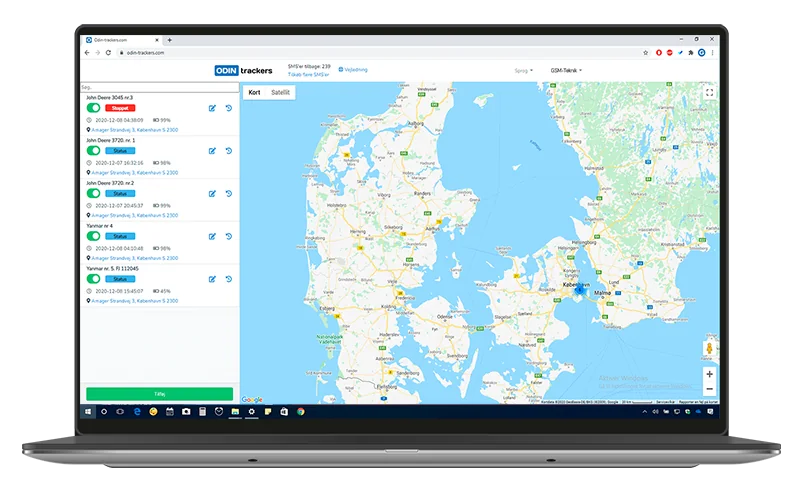The width and height of the screenshot is (800, 481).
Task: Zoom out on the map
Action: click(x=709, y=389)
